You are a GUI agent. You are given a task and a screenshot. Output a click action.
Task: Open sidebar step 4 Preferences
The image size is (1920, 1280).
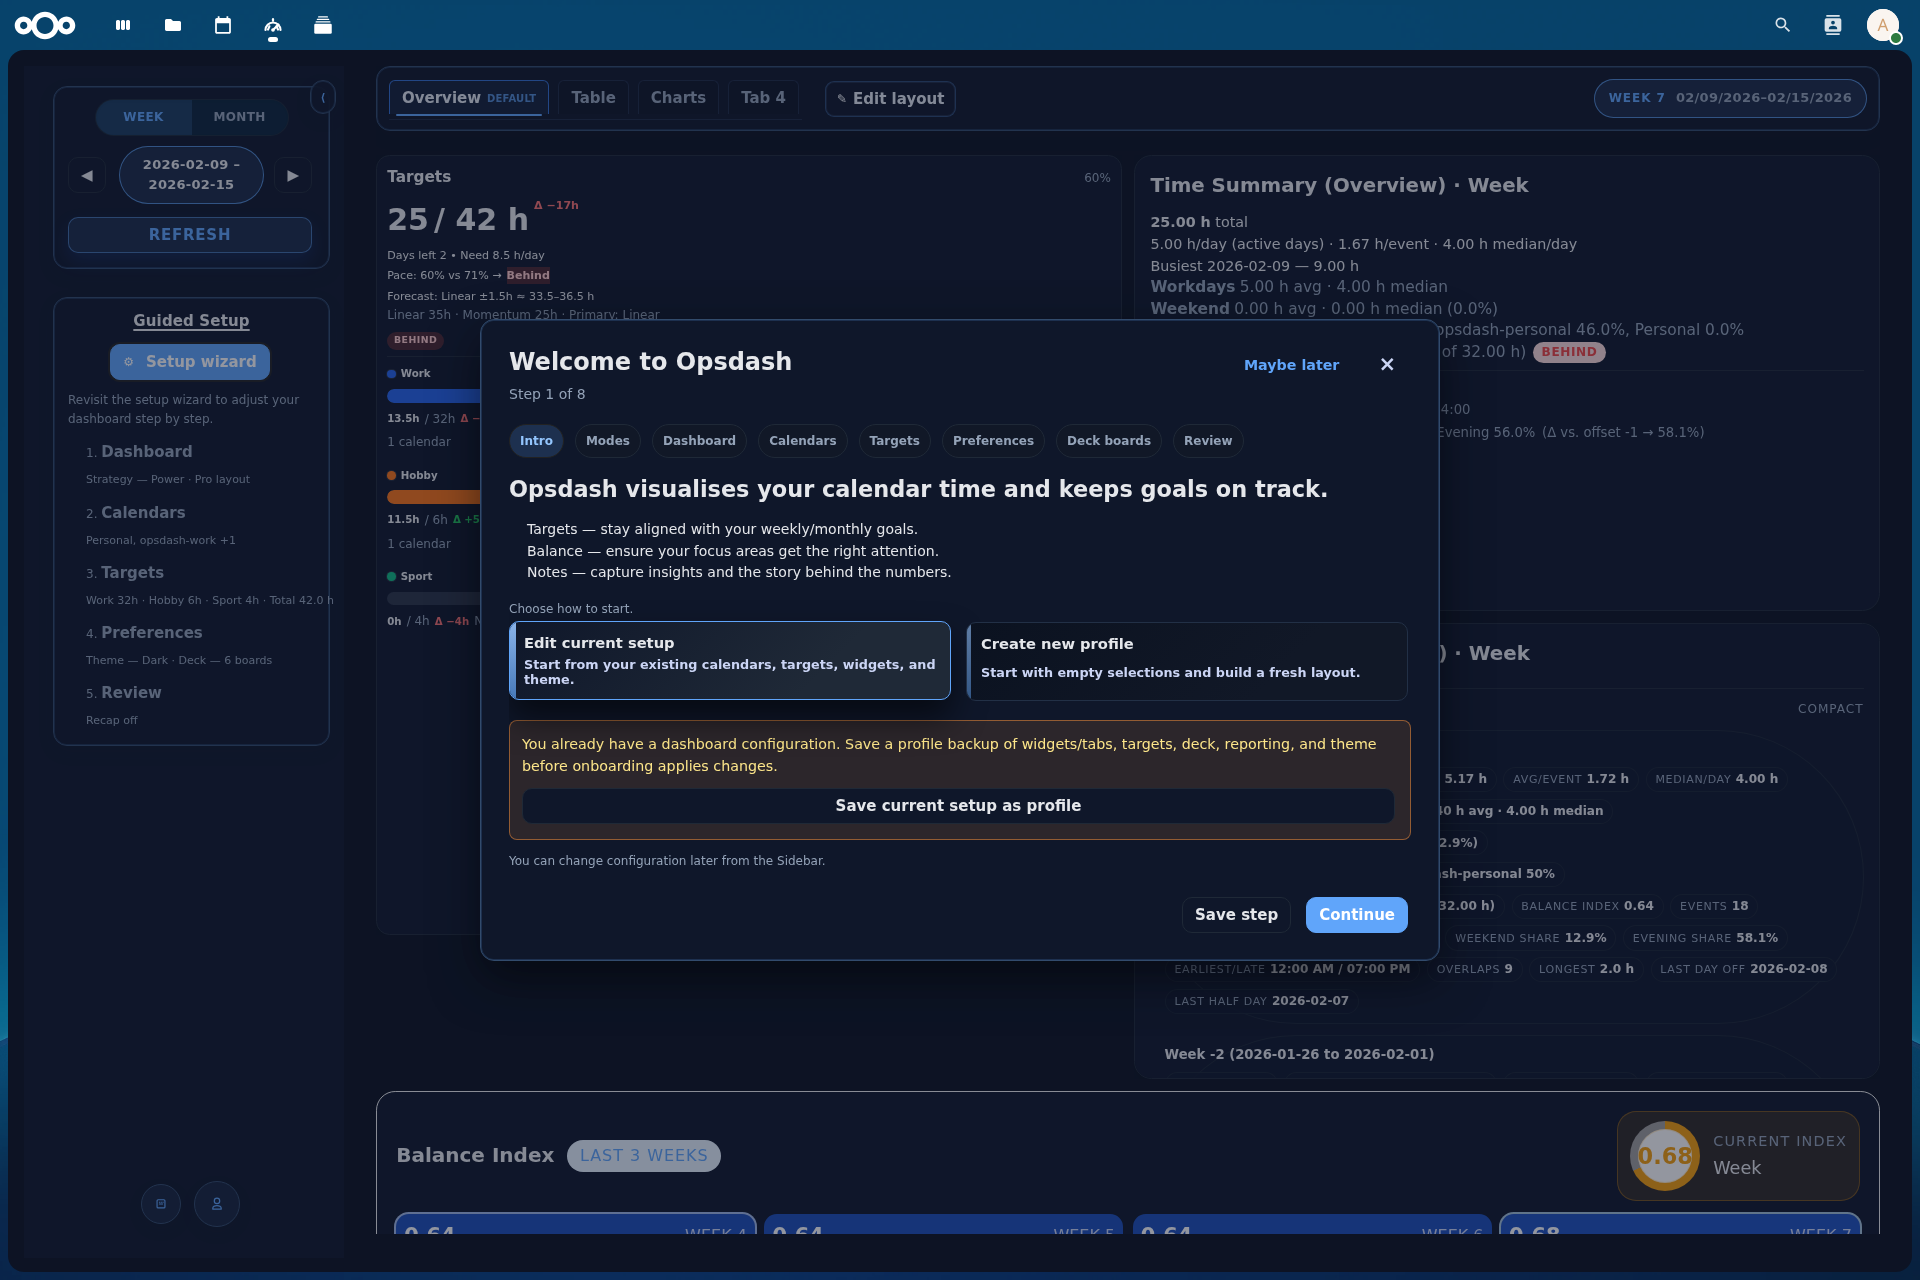(x=151, y=633)
